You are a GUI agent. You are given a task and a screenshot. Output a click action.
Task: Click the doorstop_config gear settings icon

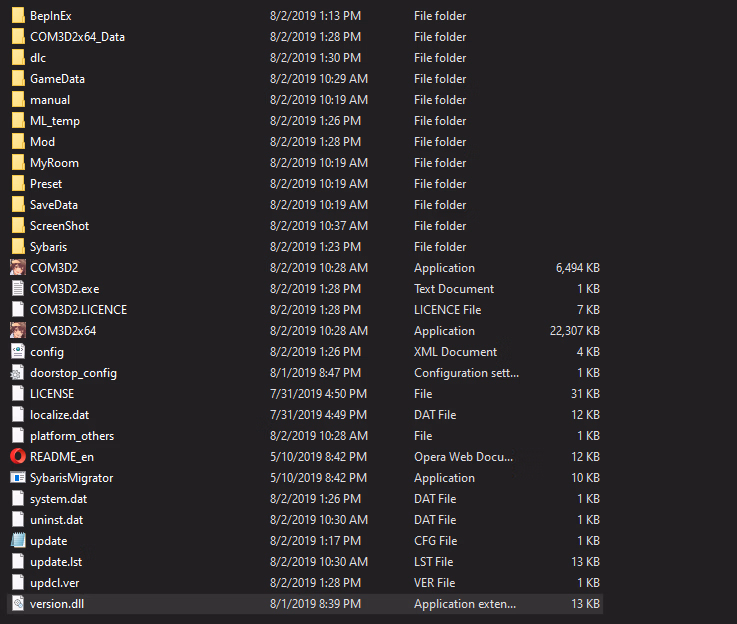18,372
